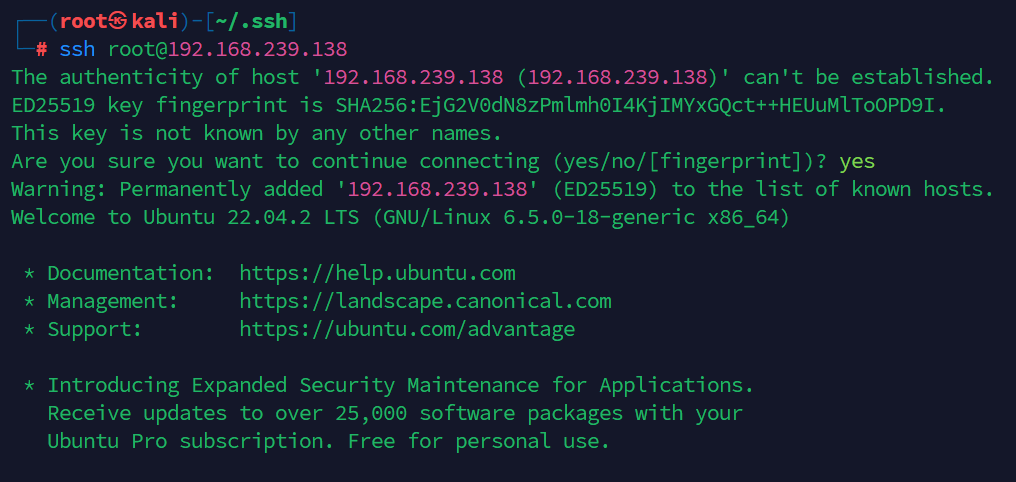This screenshot has height=482, width=1016.
Task: Open the landscape.canonical.com management link
Action: click(425, 301)
